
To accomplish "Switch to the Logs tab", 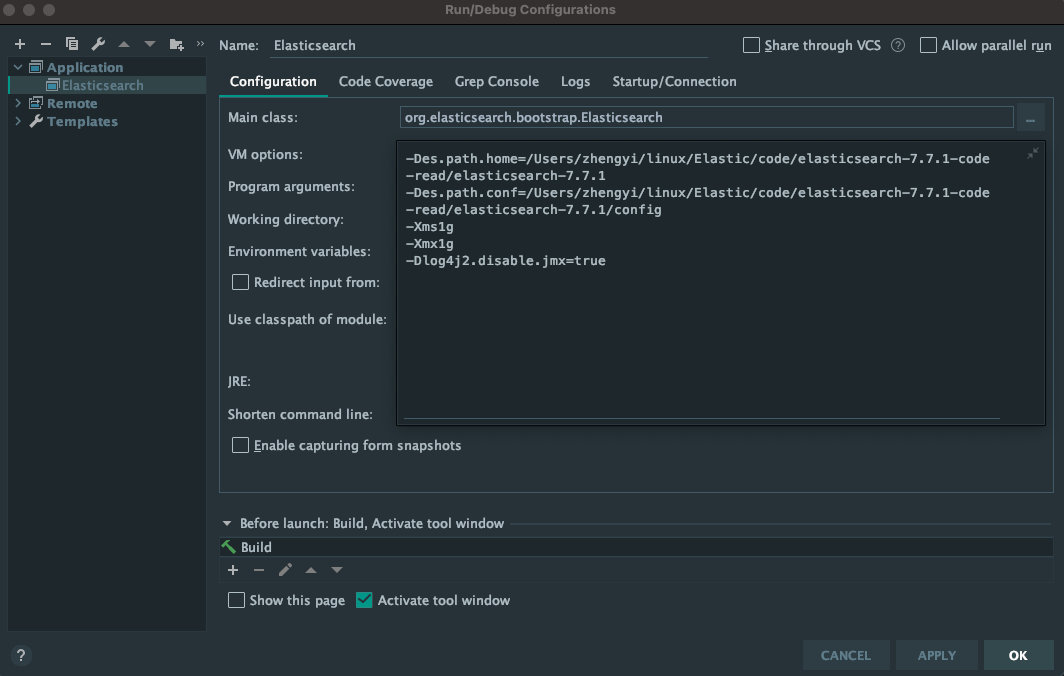I will (x=575, y=81).
